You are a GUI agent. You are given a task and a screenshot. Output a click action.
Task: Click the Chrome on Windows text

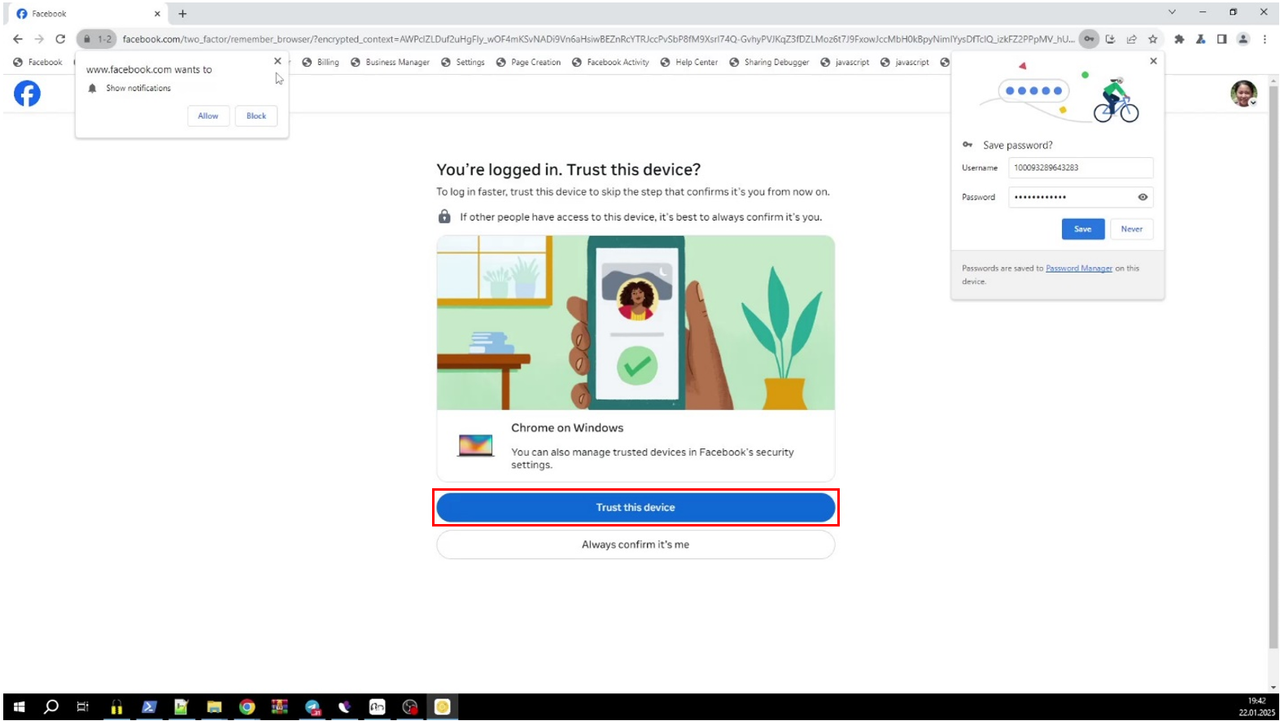click(x=567, y=428)
